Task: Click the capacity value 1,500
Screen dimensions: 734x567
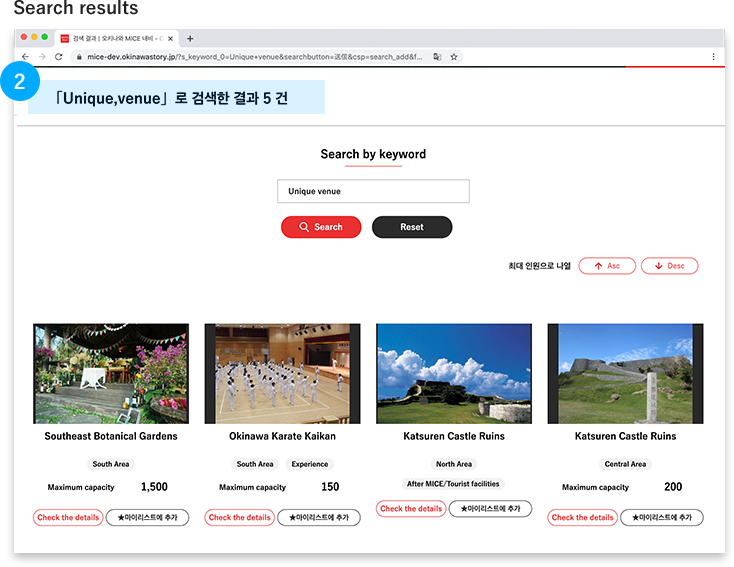Action: [154, 487]
